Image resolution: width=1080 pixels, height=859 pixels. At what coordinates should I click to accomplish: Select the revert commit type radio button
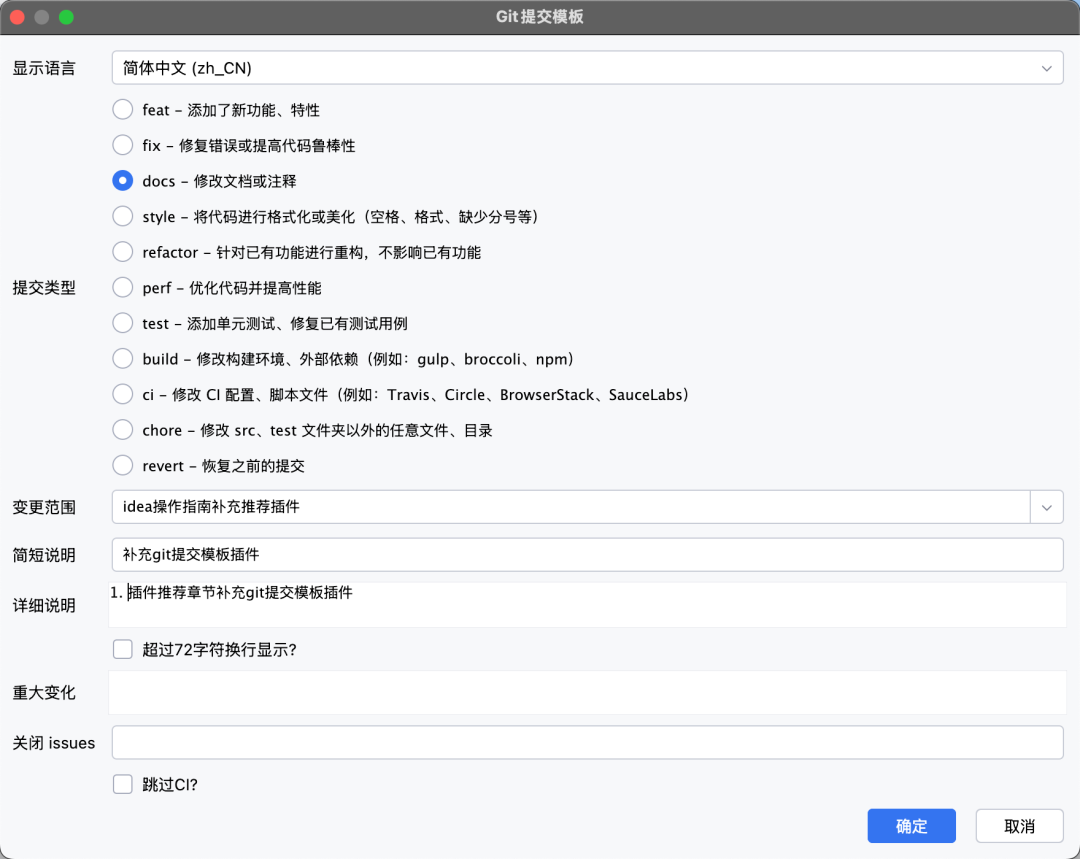pos(122,465)
